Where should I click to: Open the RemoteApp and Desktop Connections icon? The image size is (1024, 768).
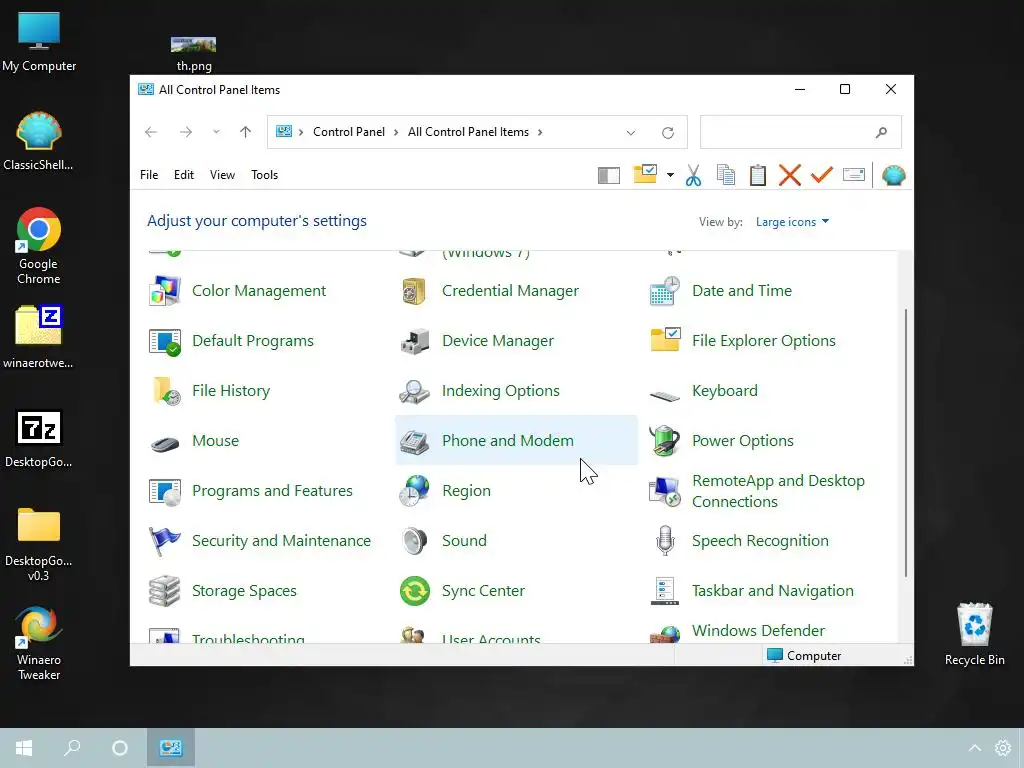[665, 491]
